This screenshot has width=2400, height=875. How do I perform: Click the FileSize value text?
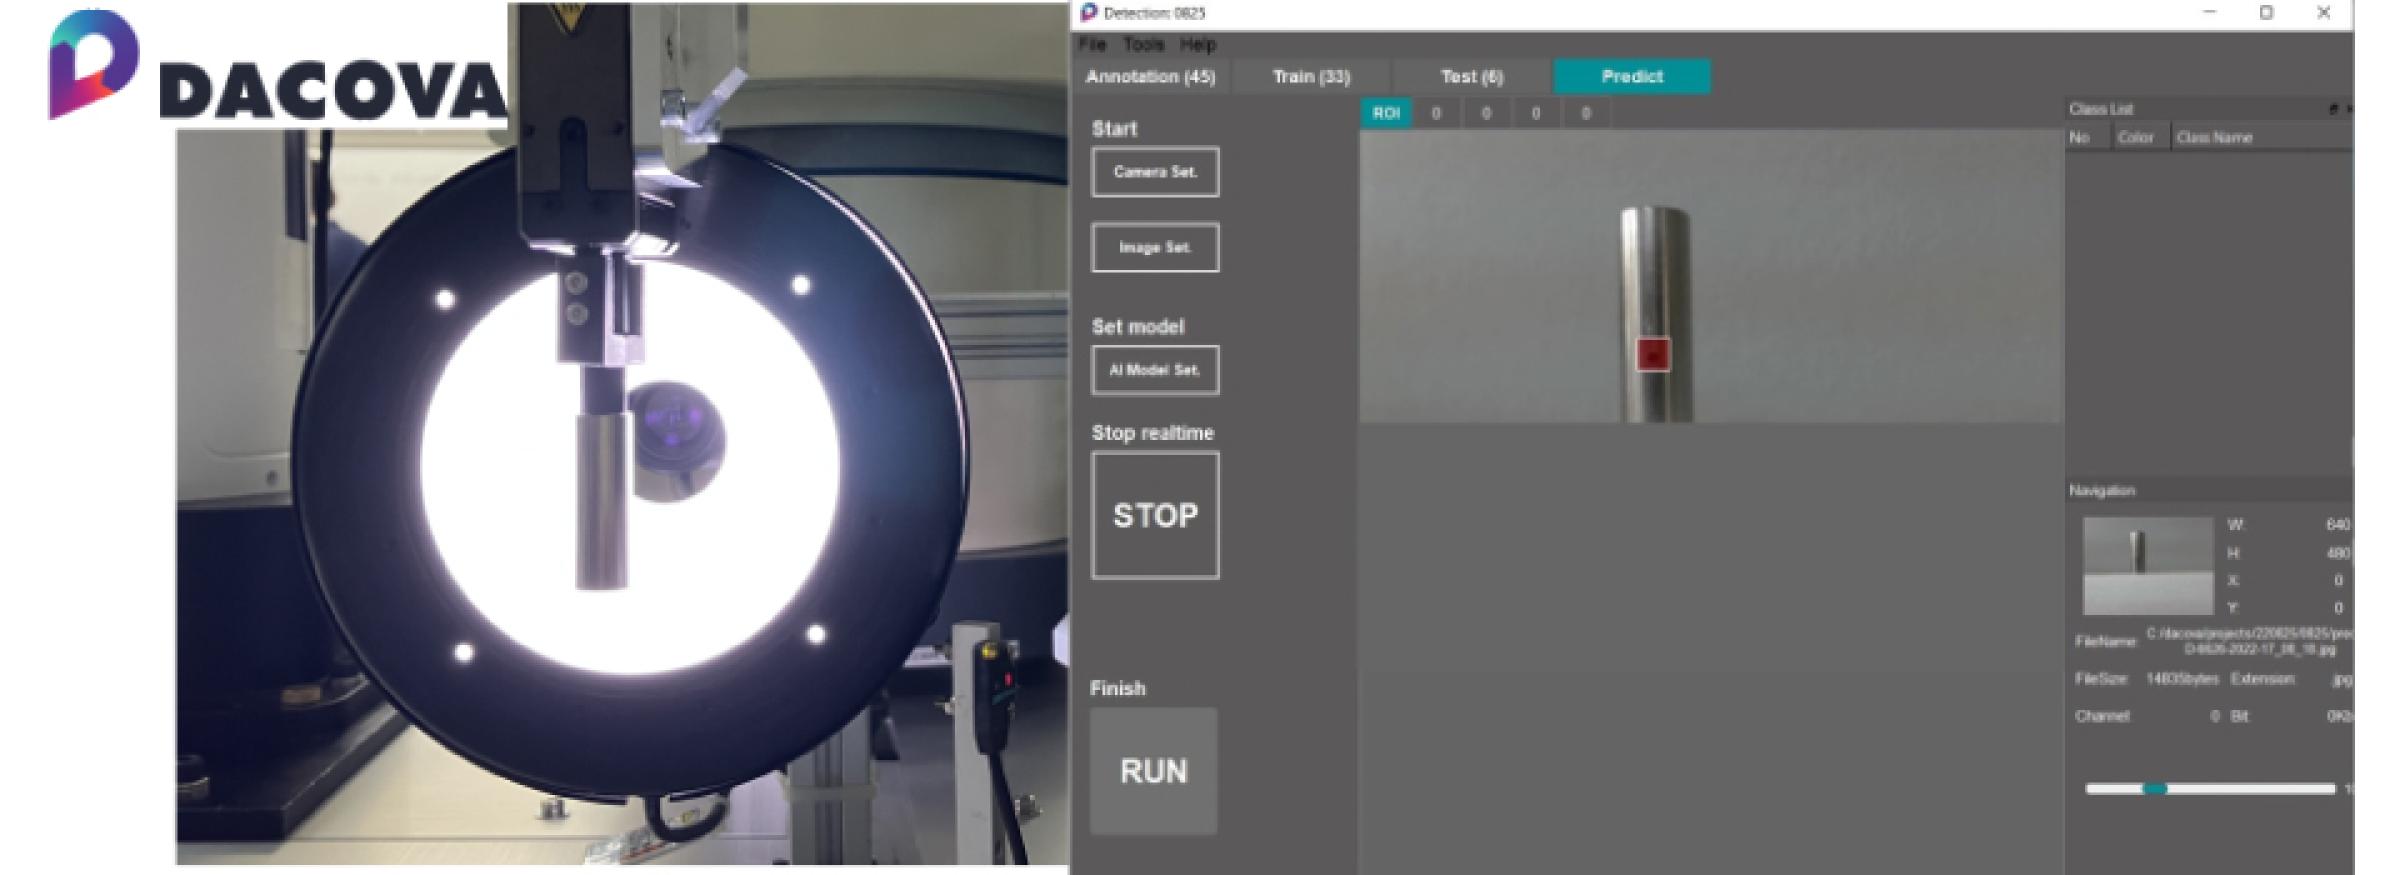(2182, 679)
